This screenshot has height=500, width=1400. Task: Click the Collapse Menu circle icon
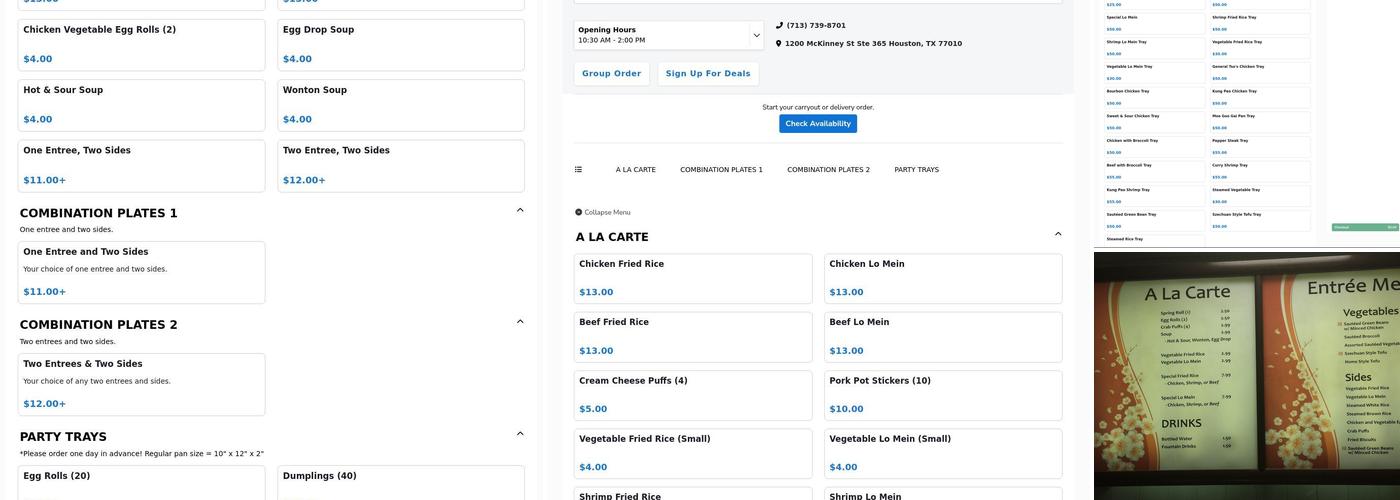click(x=578, y=213)
